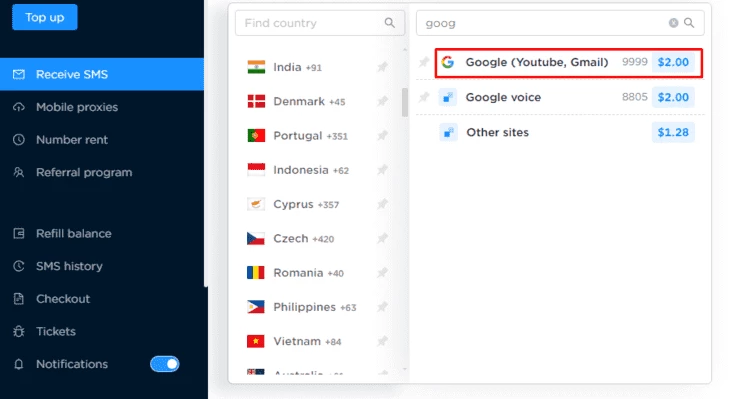Buy Google voice for $2.00
Viewport: 730px width, 399px height.
click(x=673, y=97)
